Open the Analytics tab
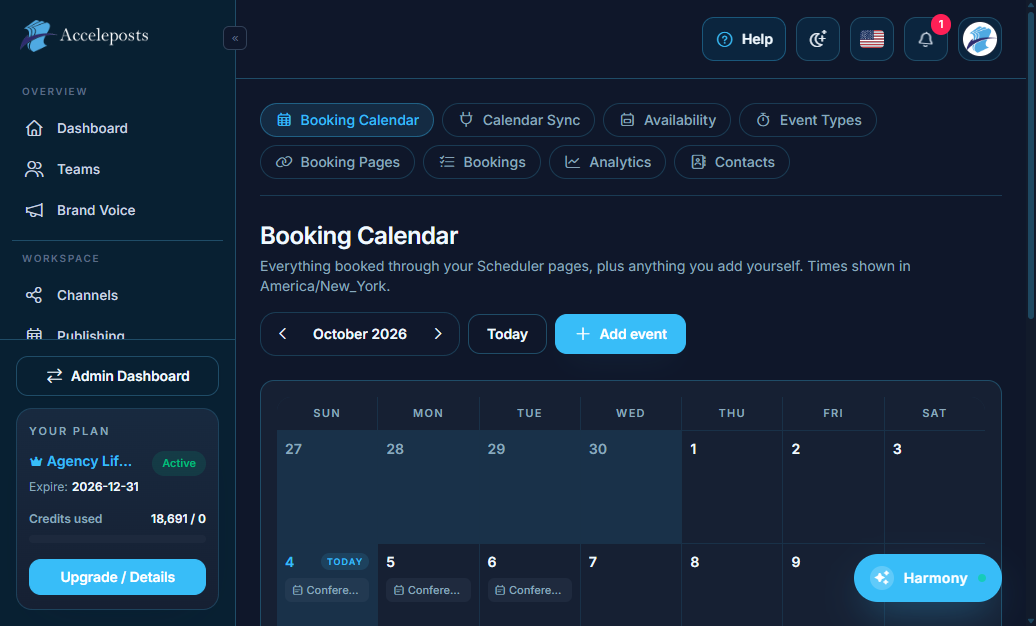The height and width of the screenshot is (626, 1036). coord(607,162)
